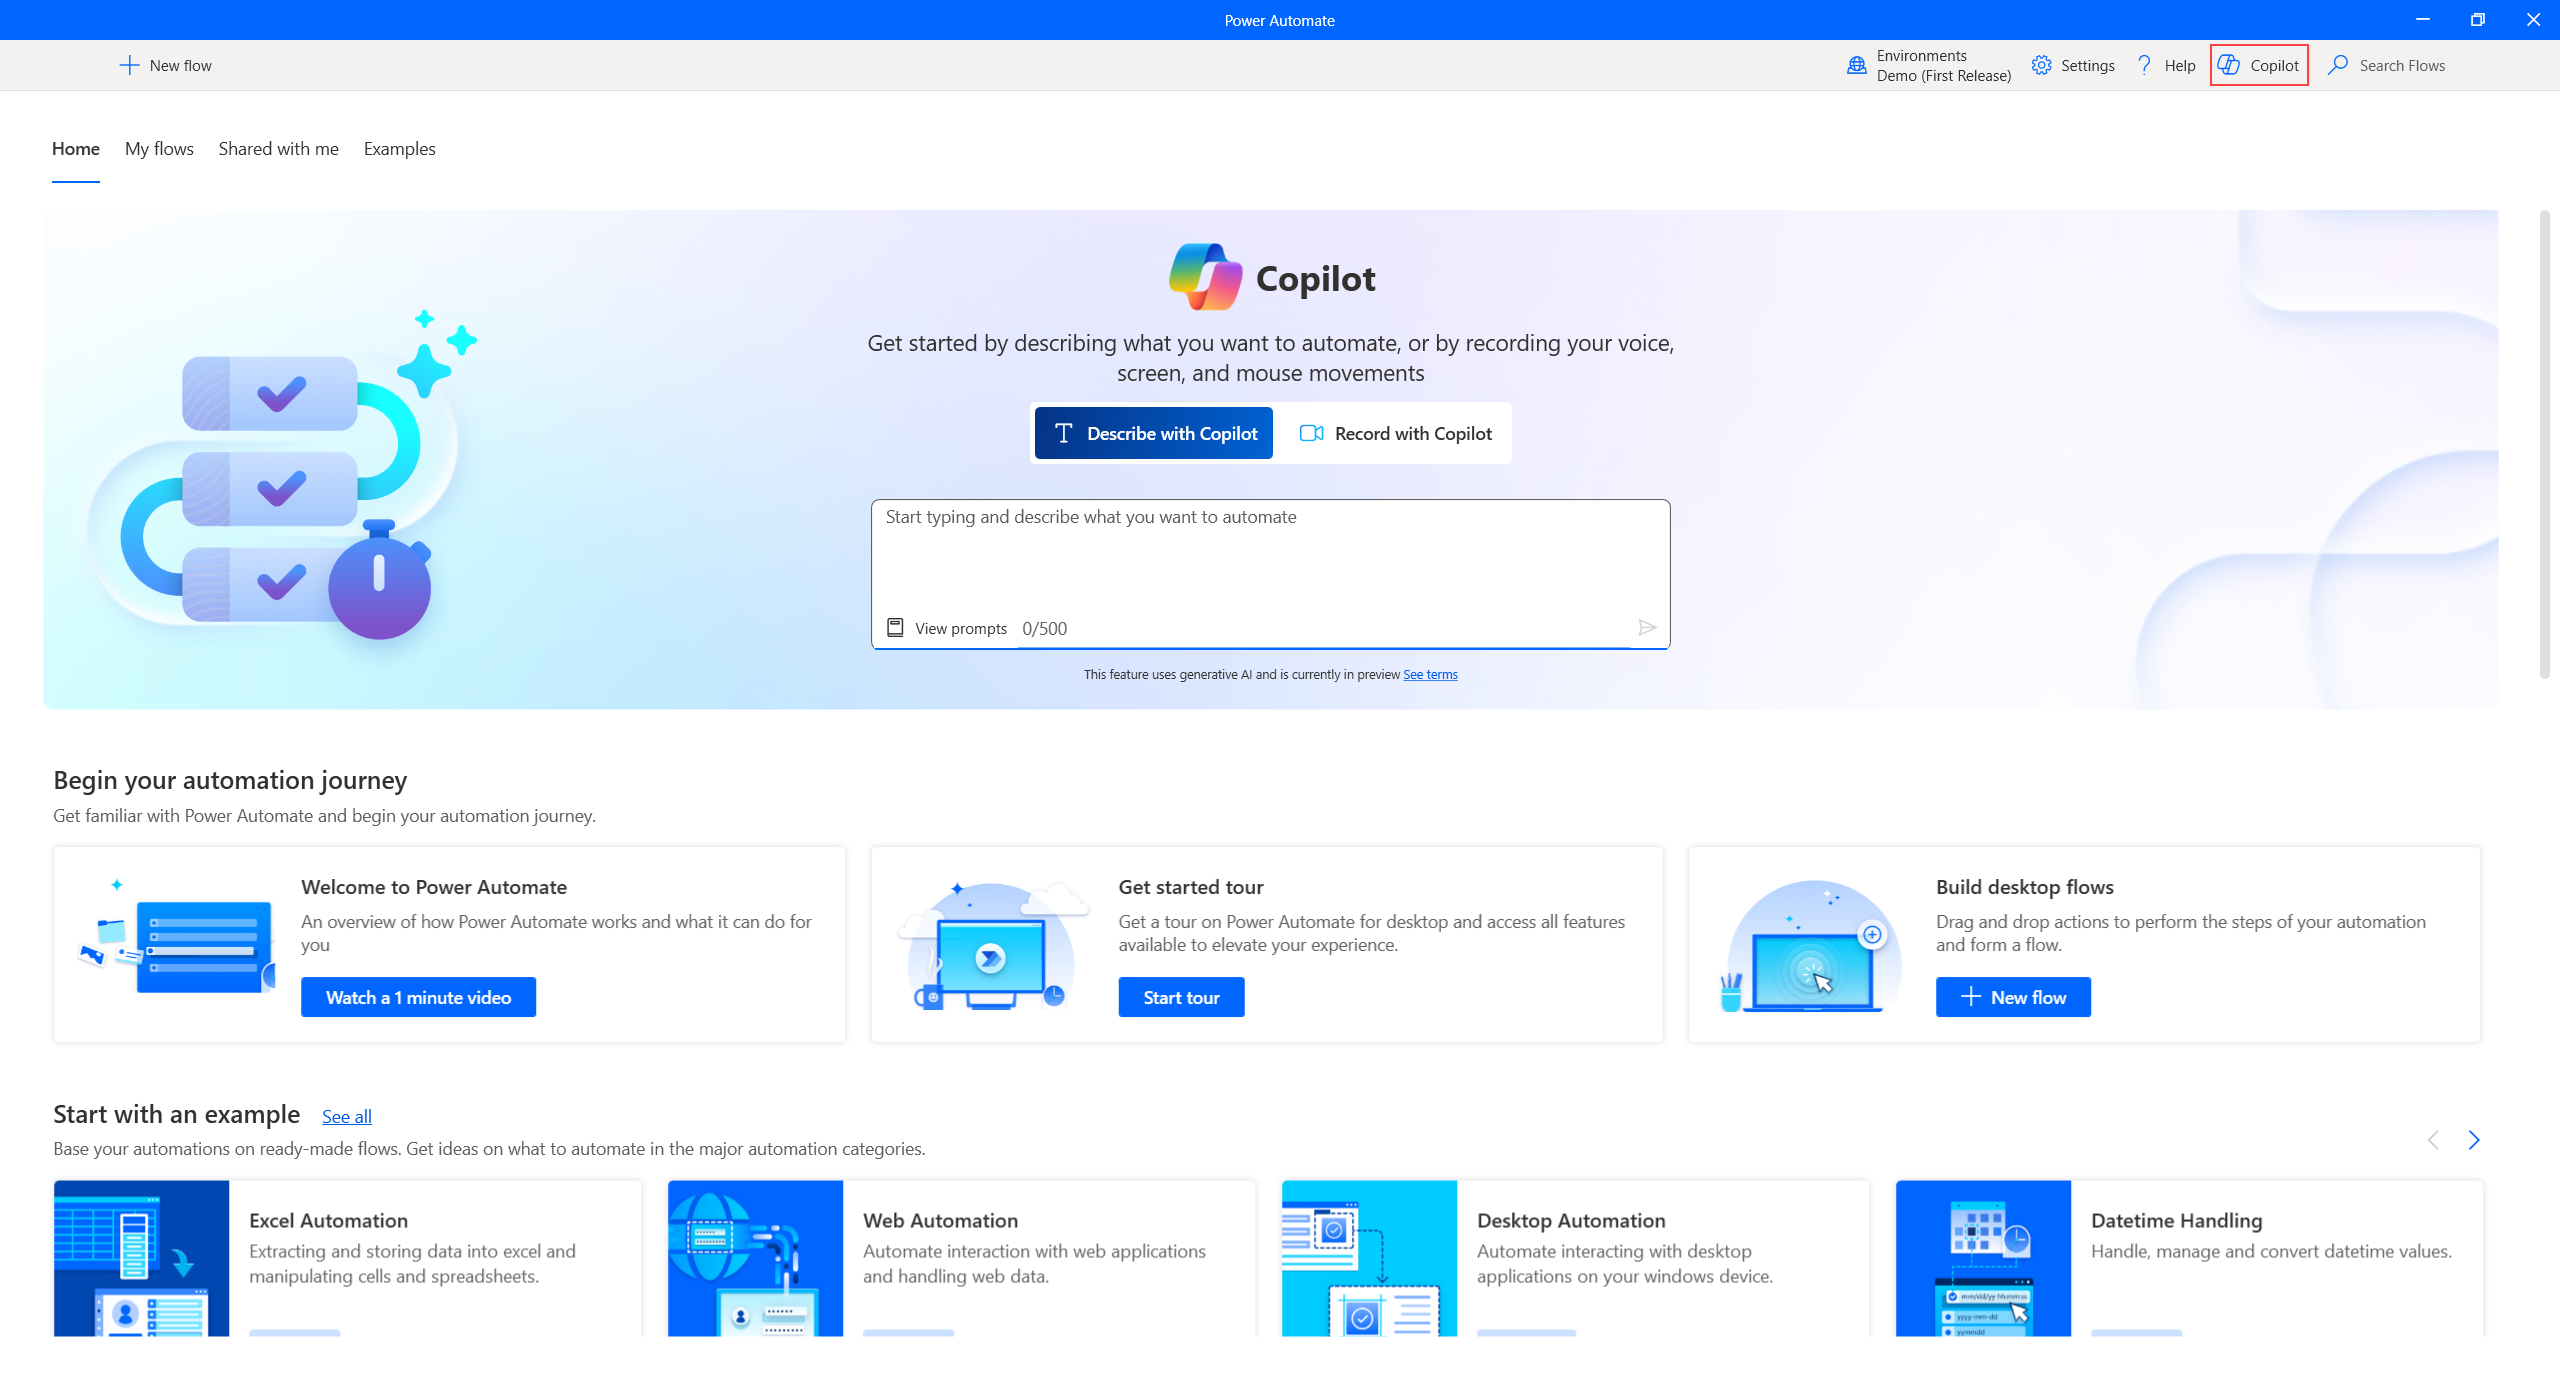
Task: Select the Examples tab
Action: tap(399, 148)
